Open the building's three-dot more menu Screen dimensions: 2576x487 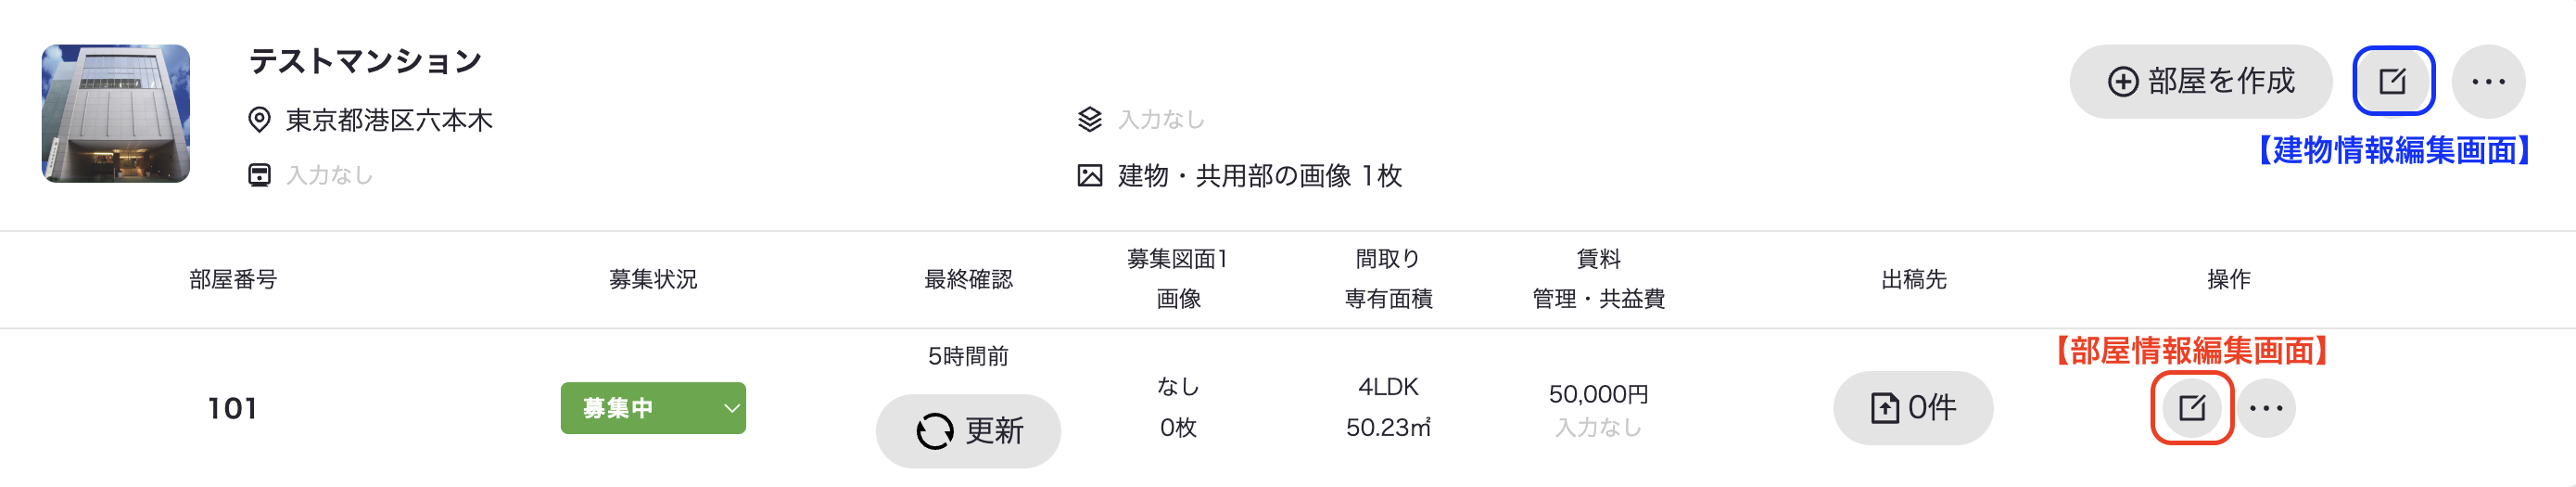coord(2488,81)
